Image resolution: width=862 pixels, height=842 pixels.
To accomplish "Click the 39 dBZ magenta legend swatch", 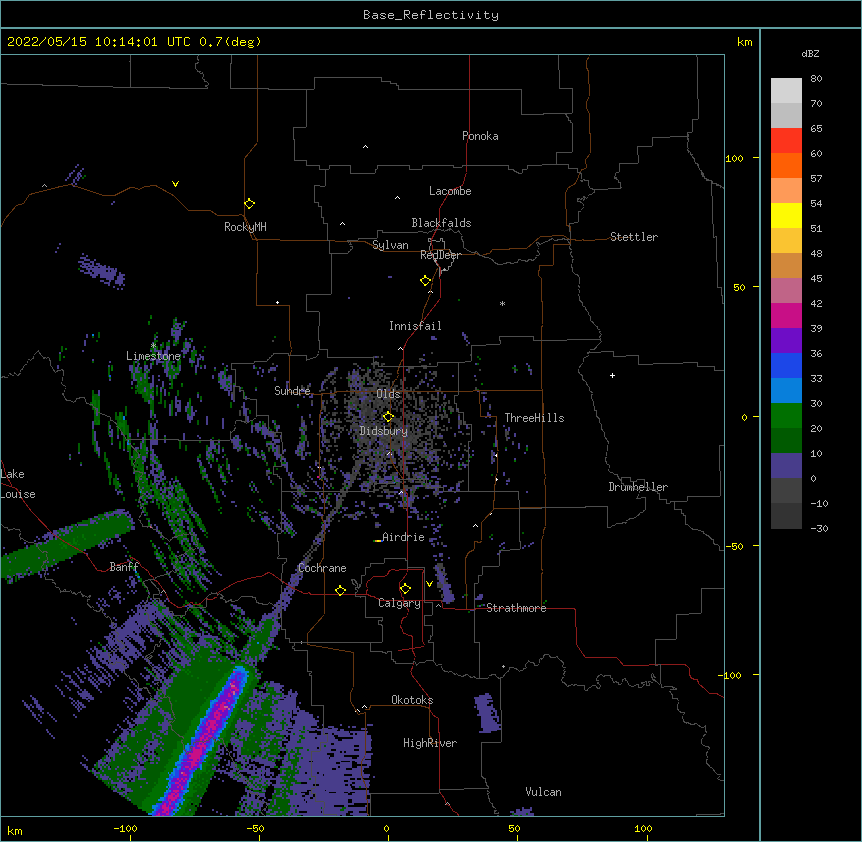I will (x=786, y=316).
